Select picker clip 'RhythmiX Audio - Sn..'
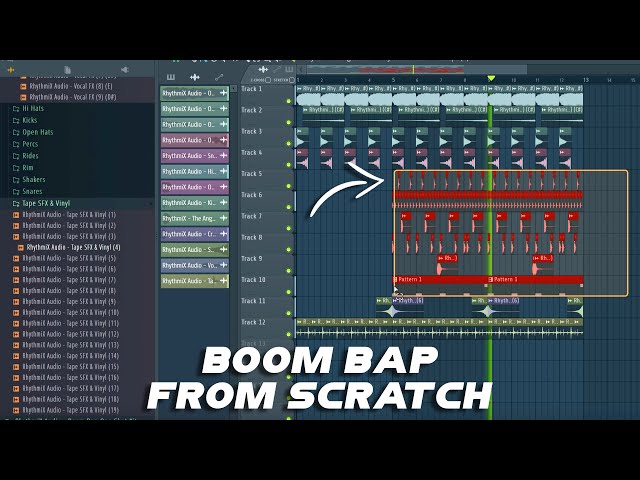 [195, 156]
